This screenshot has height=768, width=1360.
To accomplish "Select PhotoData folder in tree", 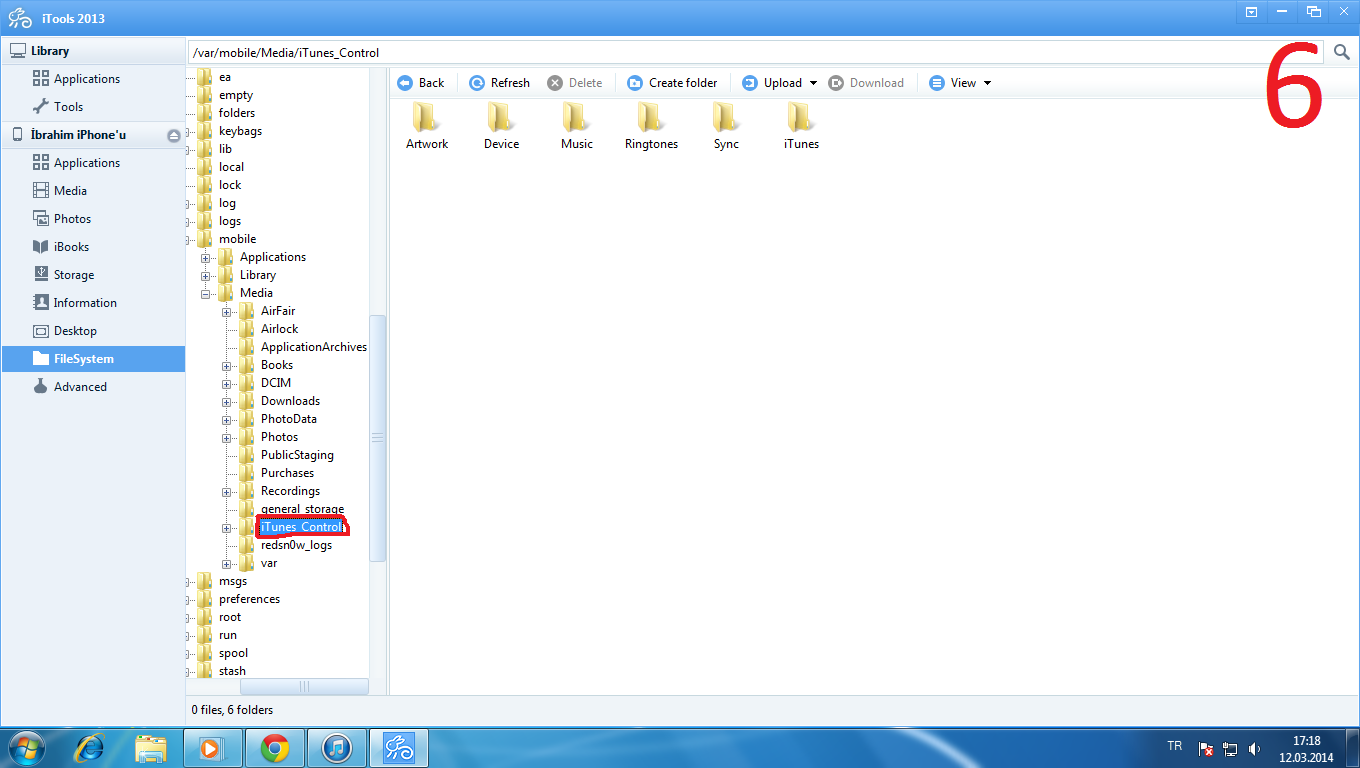I will (x=288, y=419).
